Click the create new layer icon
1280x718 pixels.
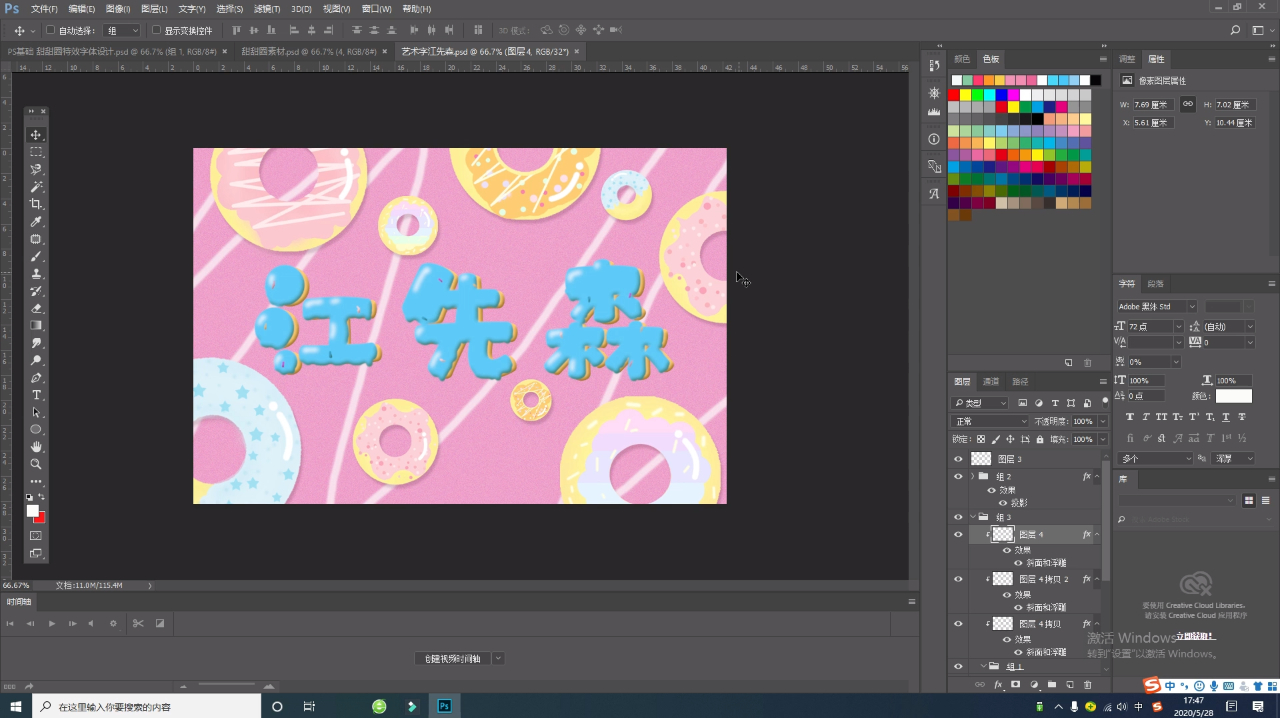1069,684
